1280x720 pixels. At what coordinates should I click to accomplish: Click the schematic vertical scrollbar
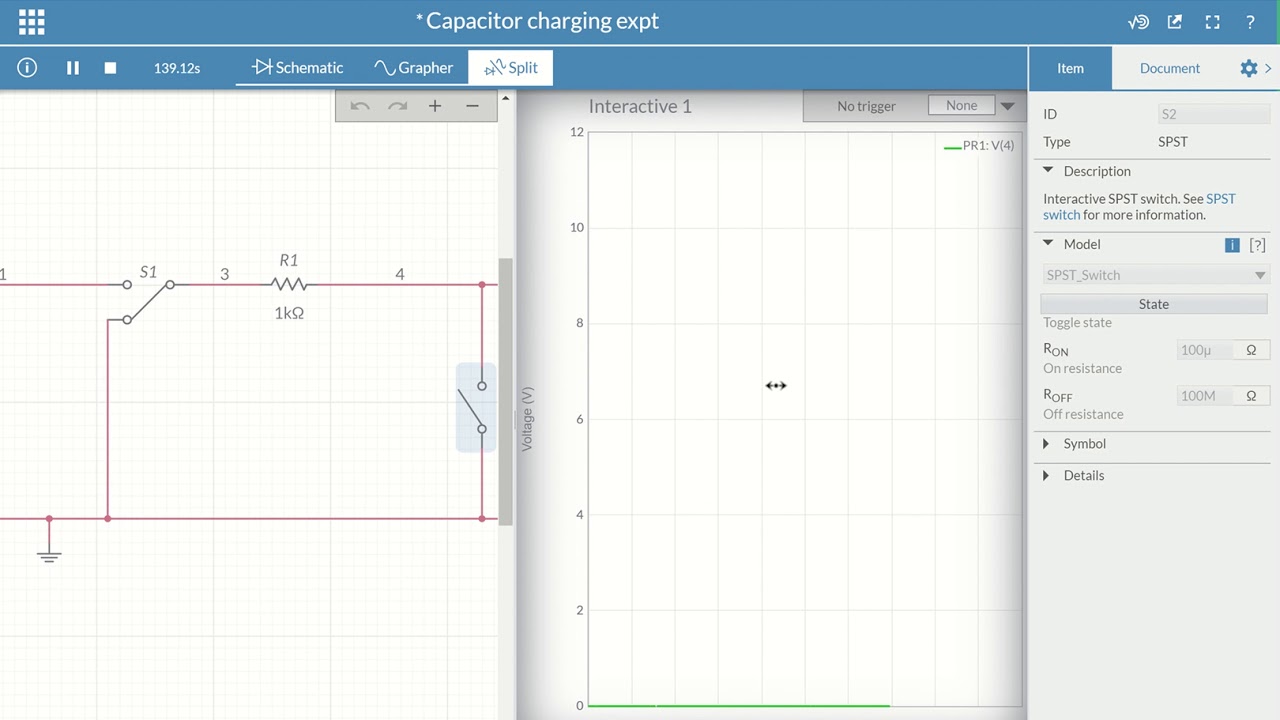tap(506, 390)
